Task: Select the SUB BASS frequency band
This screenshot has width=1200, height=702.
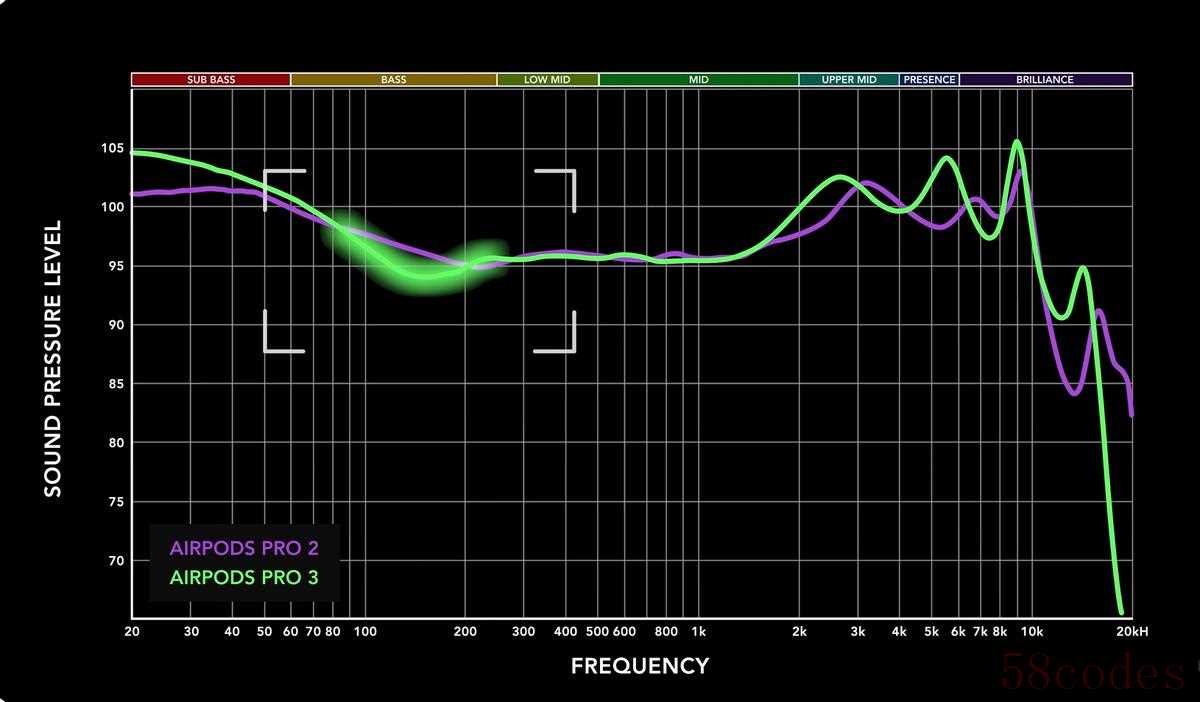Action: 210,80
